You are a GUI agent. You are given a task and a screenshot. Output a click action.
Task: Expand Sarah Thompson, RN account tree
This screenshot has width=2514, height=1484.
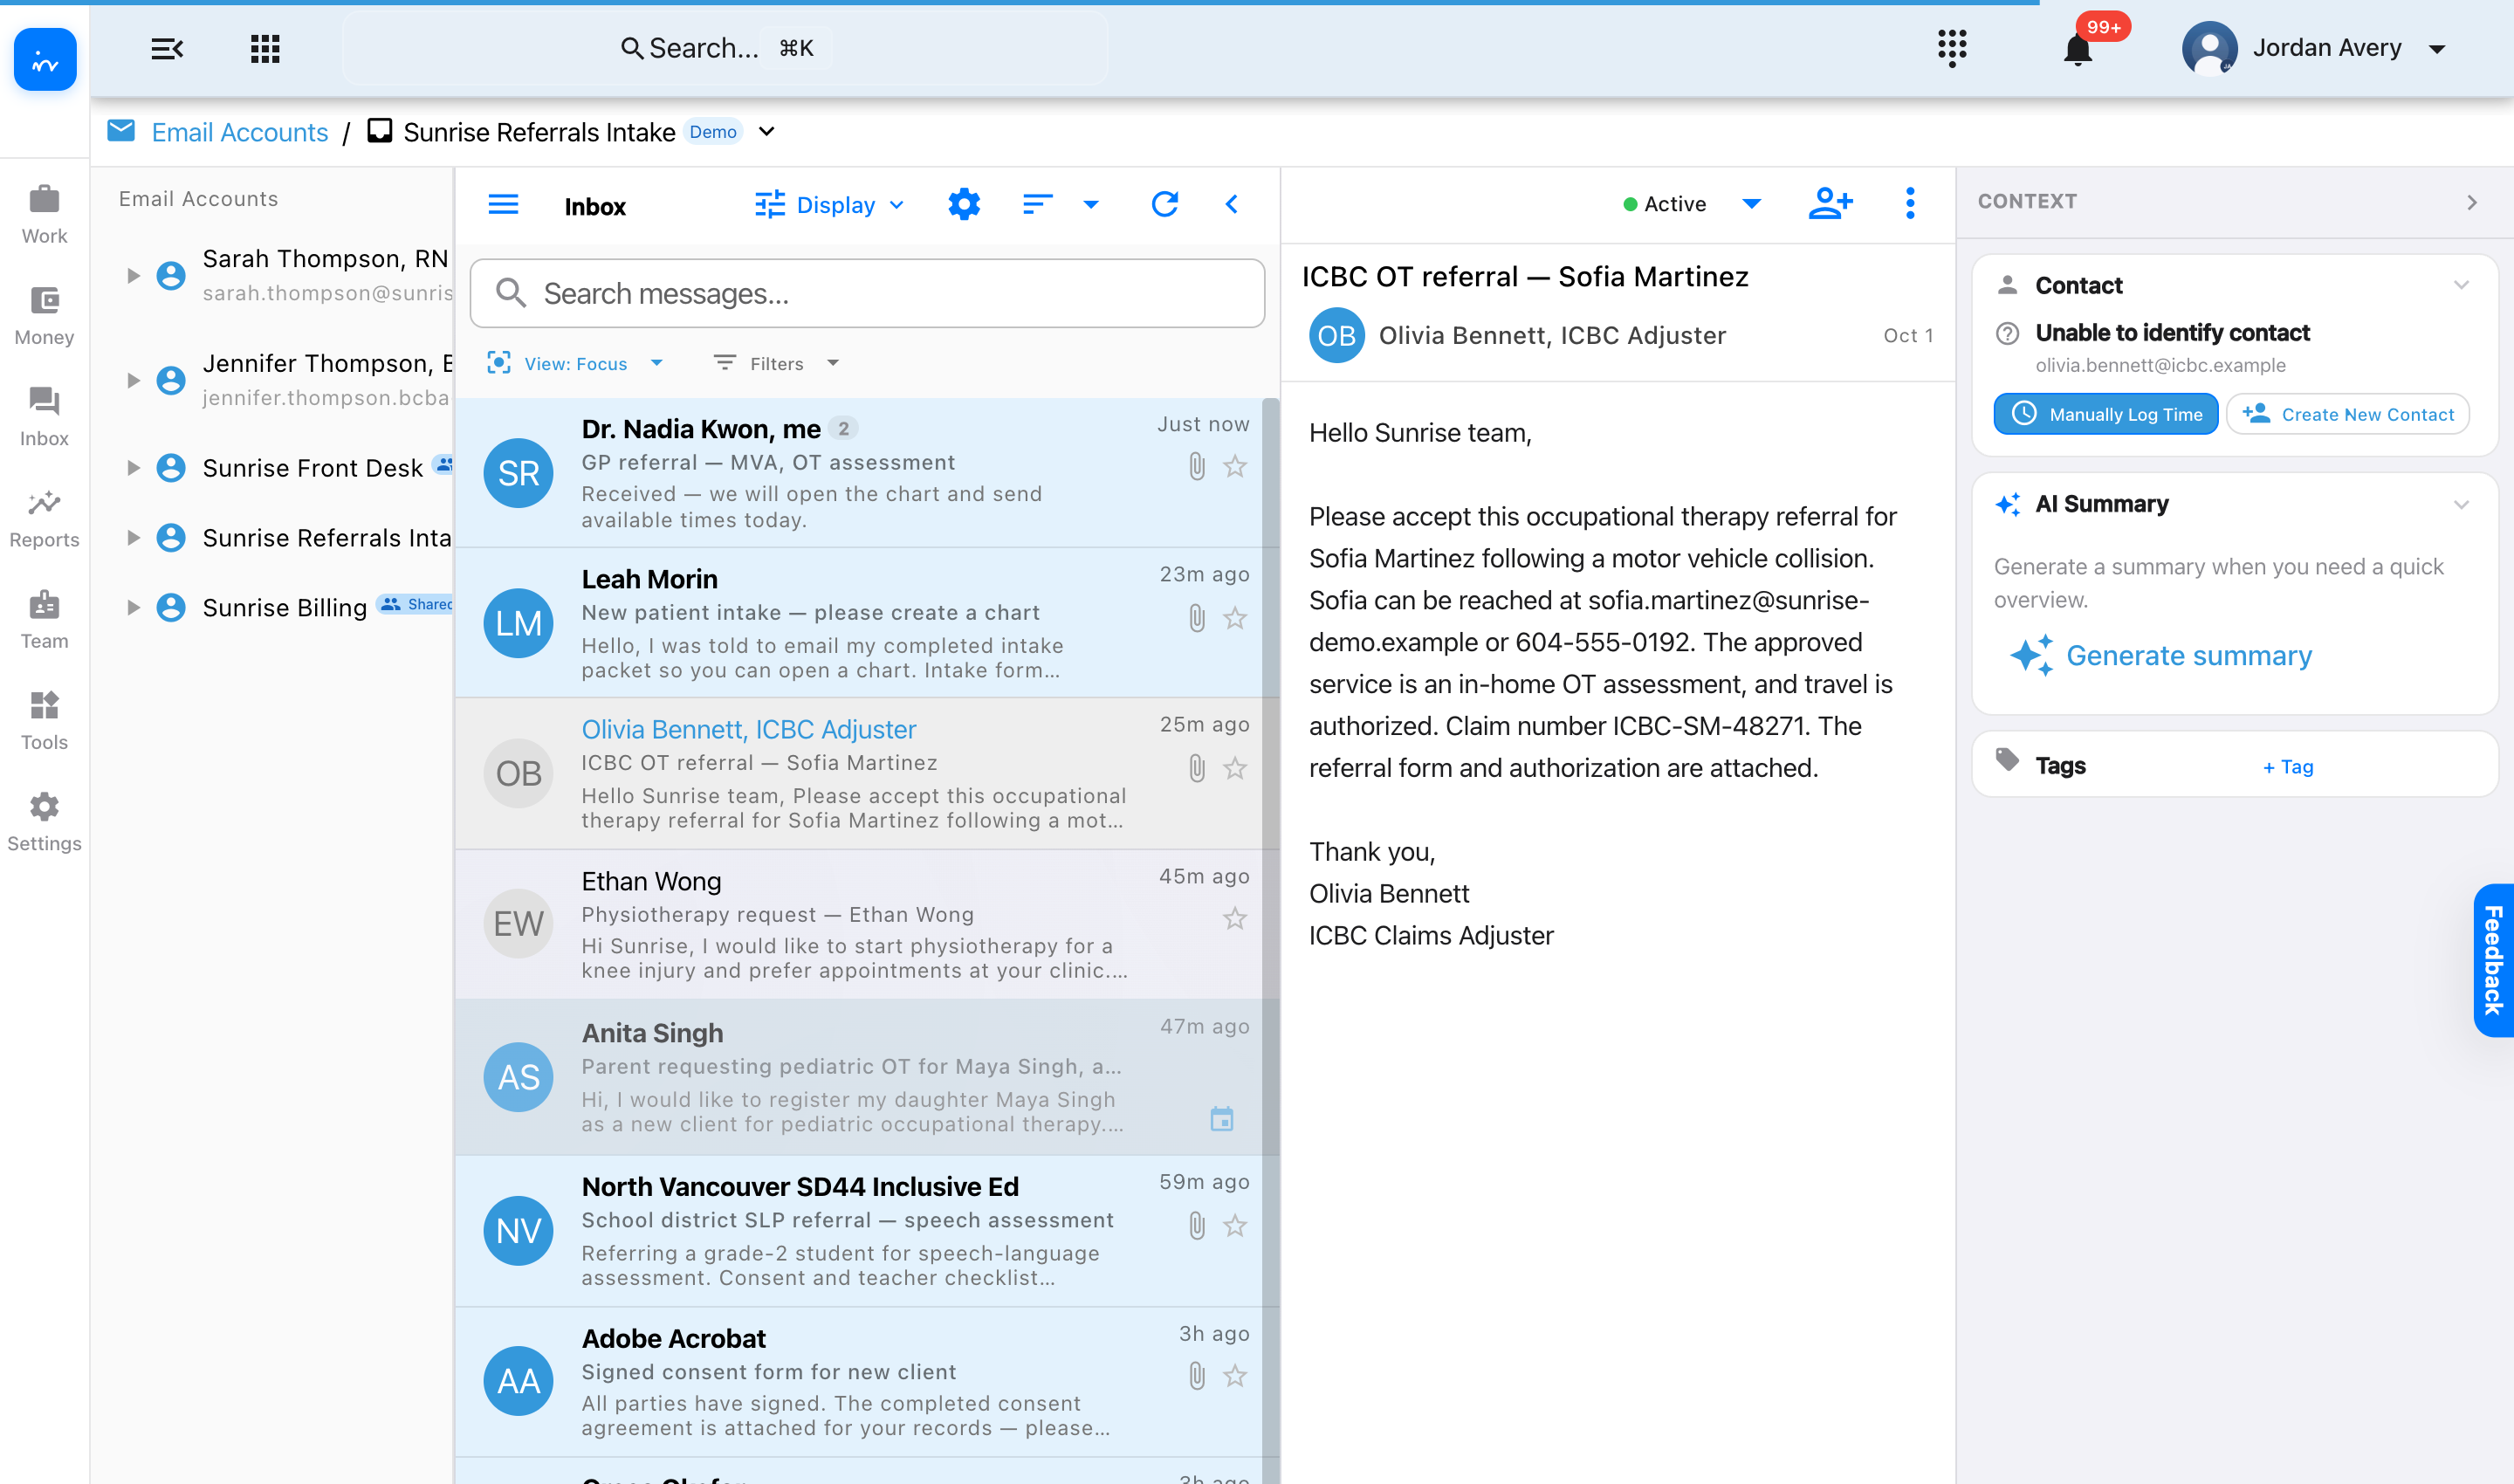(133, 275)
